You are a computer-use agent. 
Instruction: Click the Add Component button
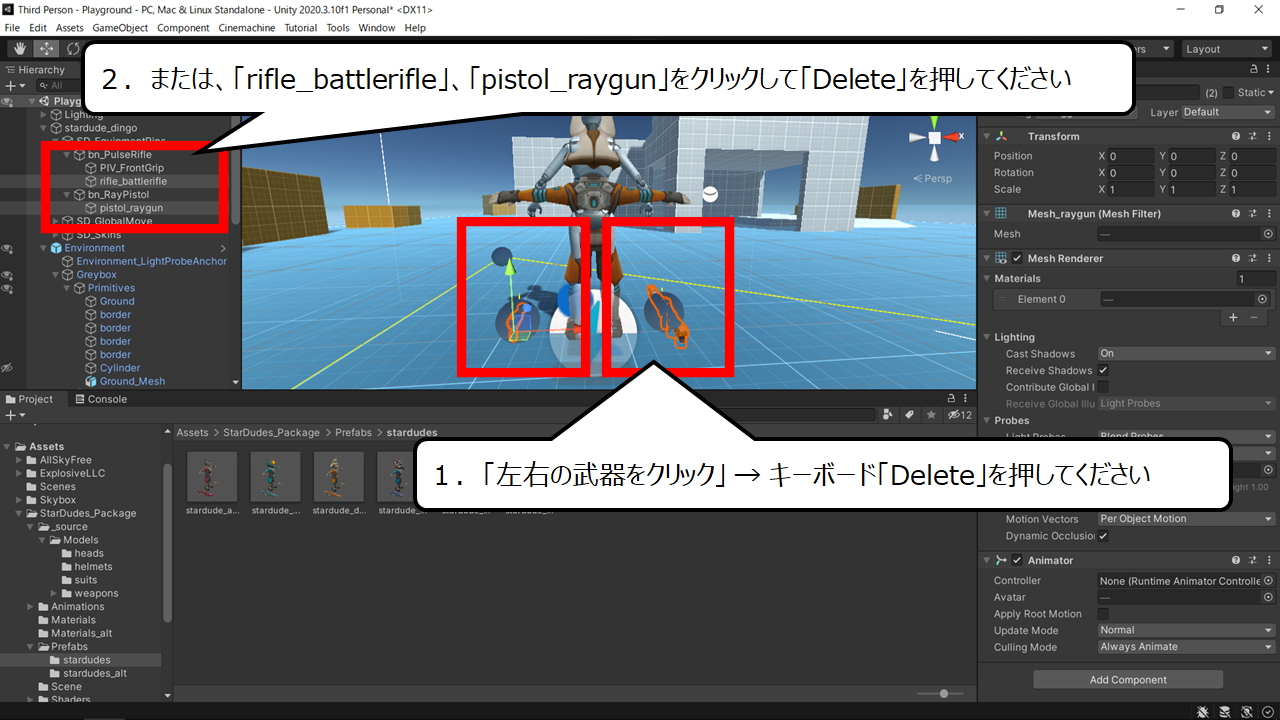1128,680
